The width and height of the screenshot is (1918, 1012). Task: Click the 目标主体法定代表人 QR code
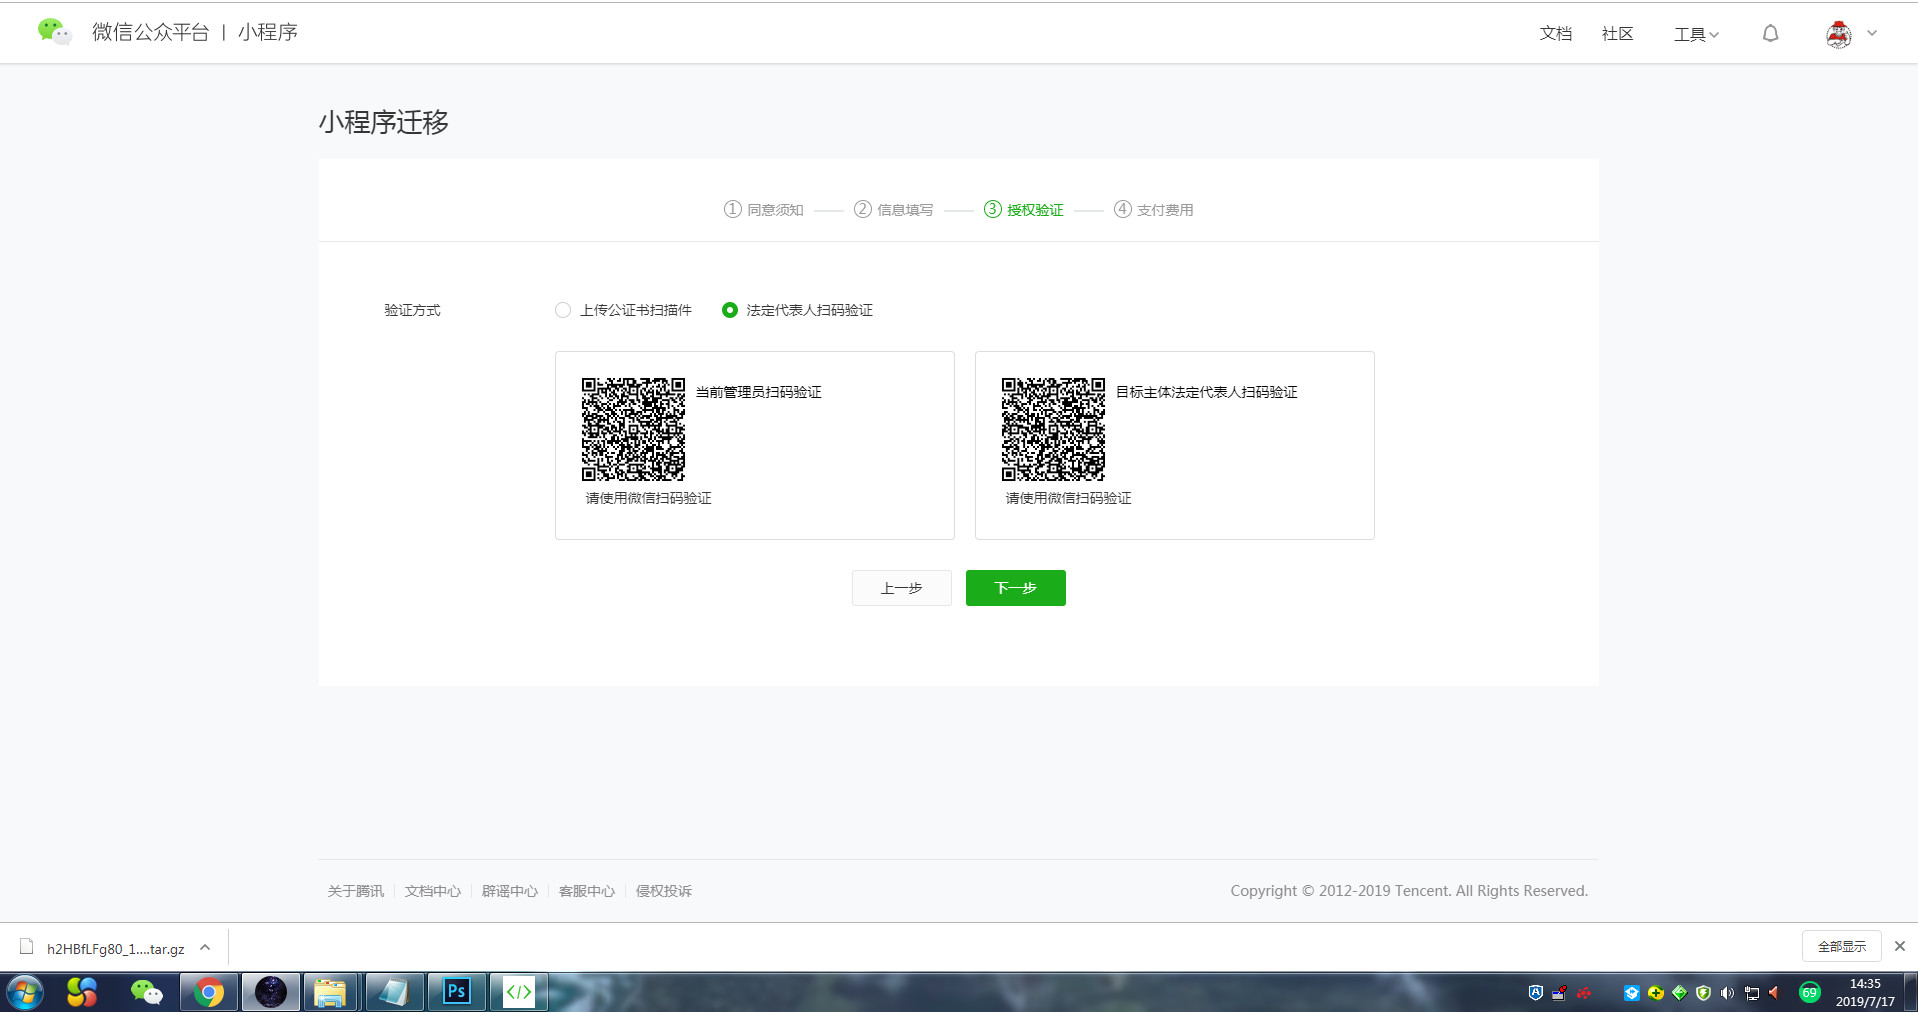[1053, 429]
